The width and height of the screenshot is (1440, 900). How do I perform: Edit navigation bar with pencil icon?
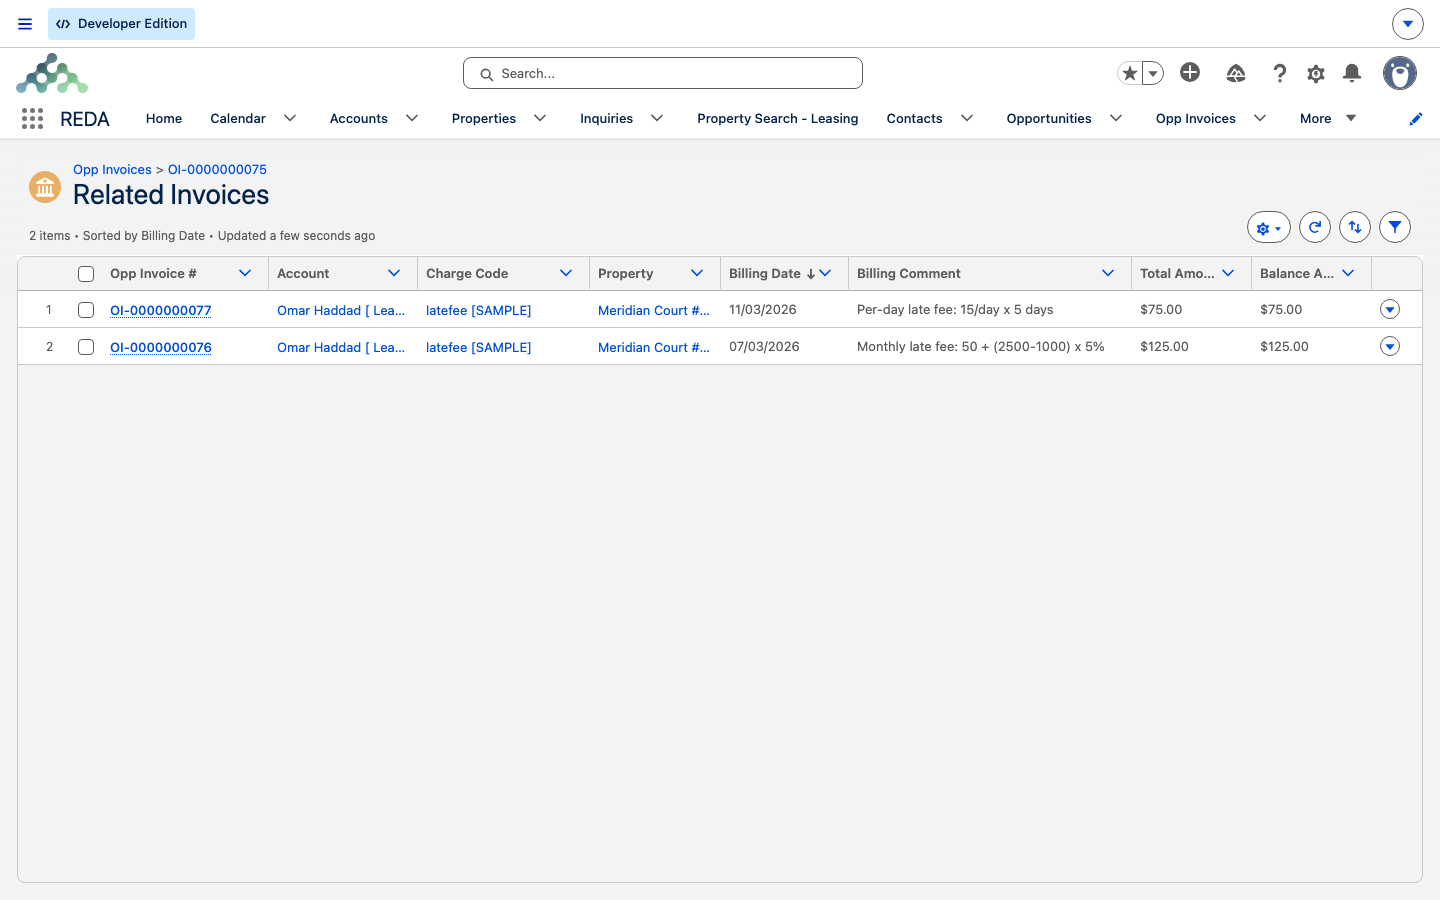[1416, 119]
